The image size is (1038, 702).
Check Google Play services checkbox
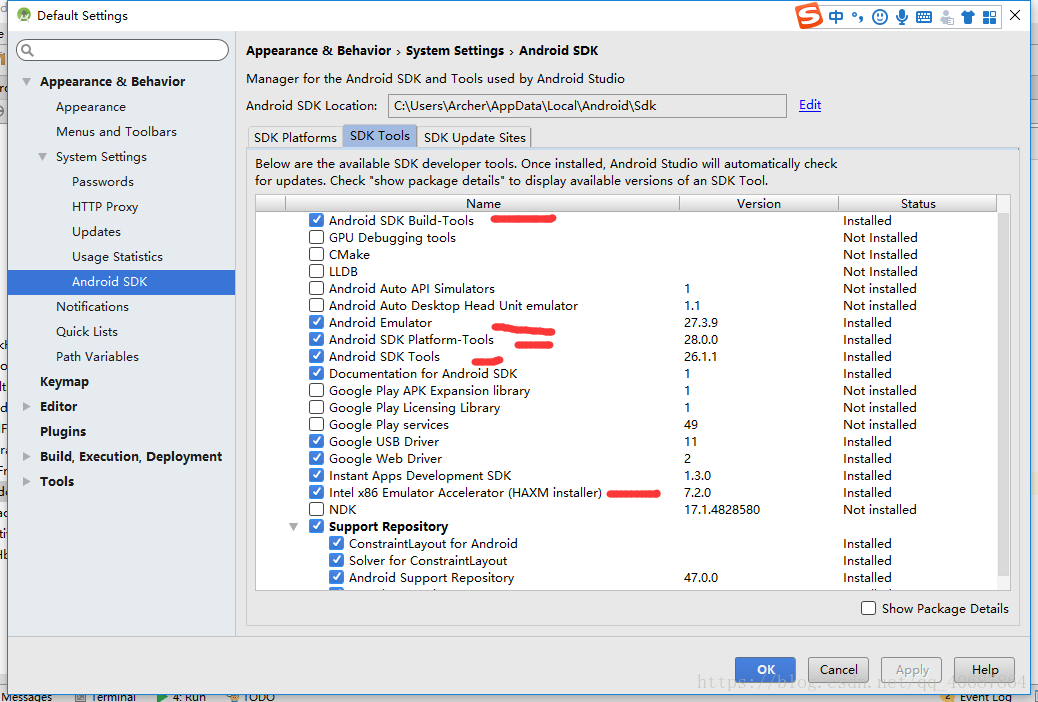pos(316,424)
